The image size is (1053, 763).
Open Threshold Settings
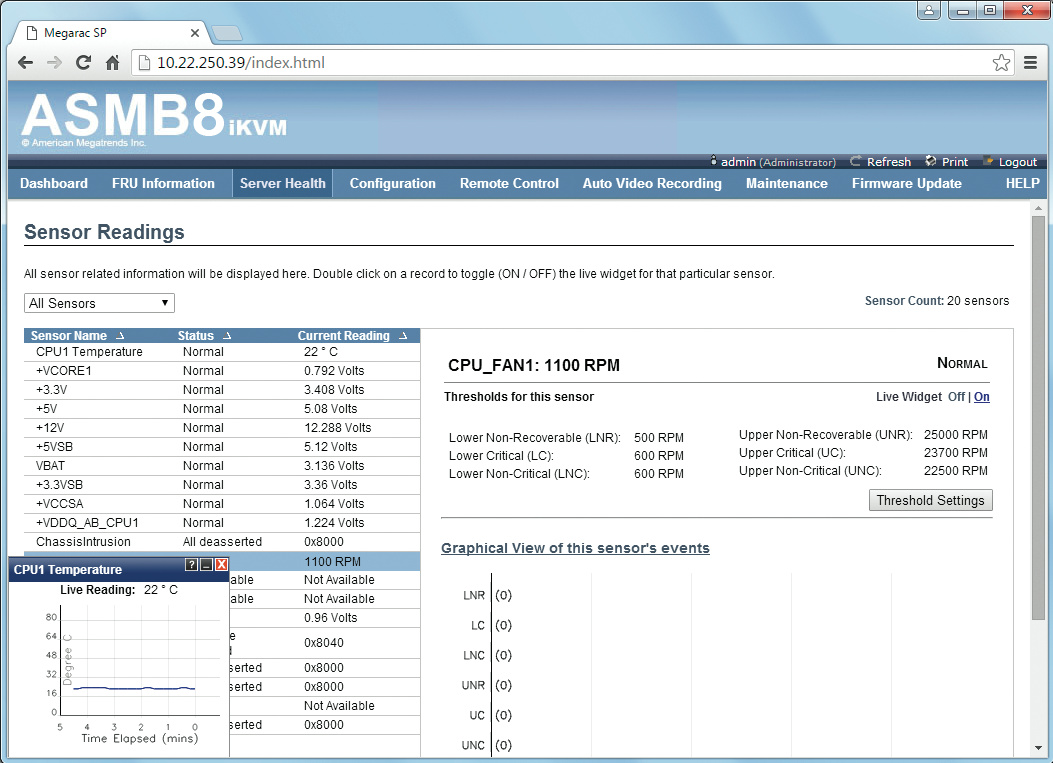(x=930, y=500)
